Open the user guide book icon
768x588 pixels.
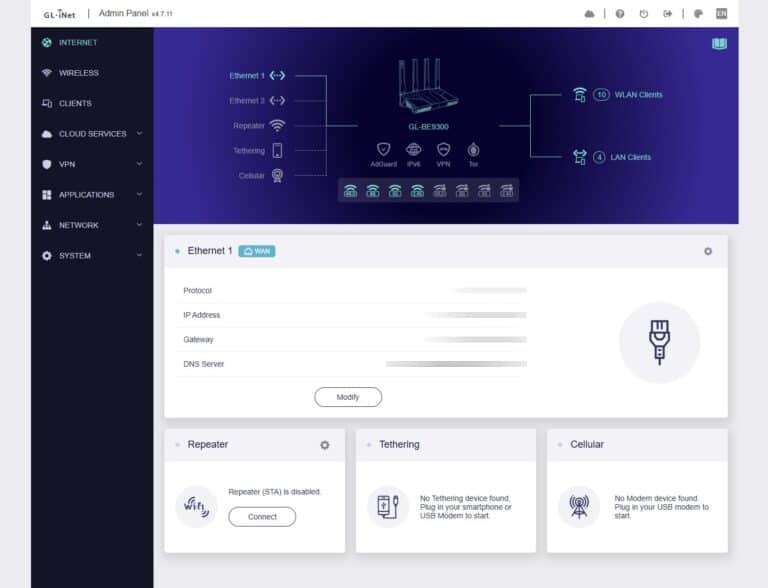[719, 44]
